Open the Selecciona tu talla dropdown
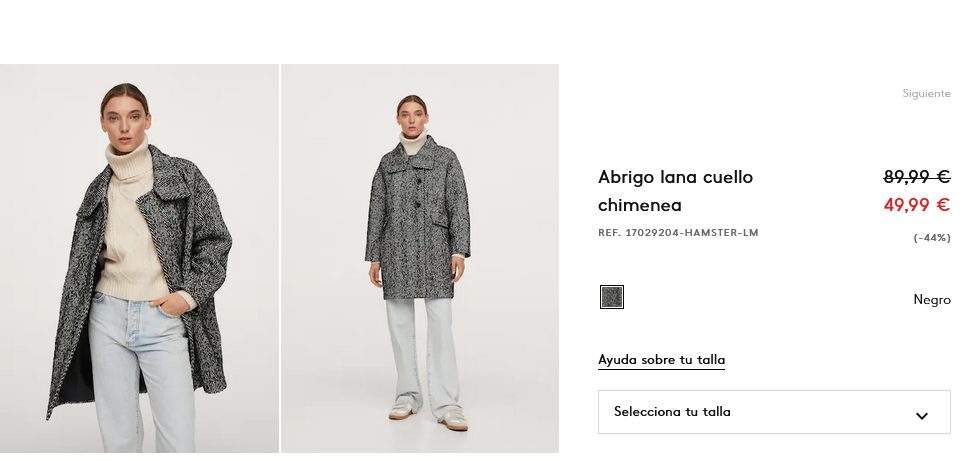Viewport: 973px width, 461px height. [x=774, y=412]
